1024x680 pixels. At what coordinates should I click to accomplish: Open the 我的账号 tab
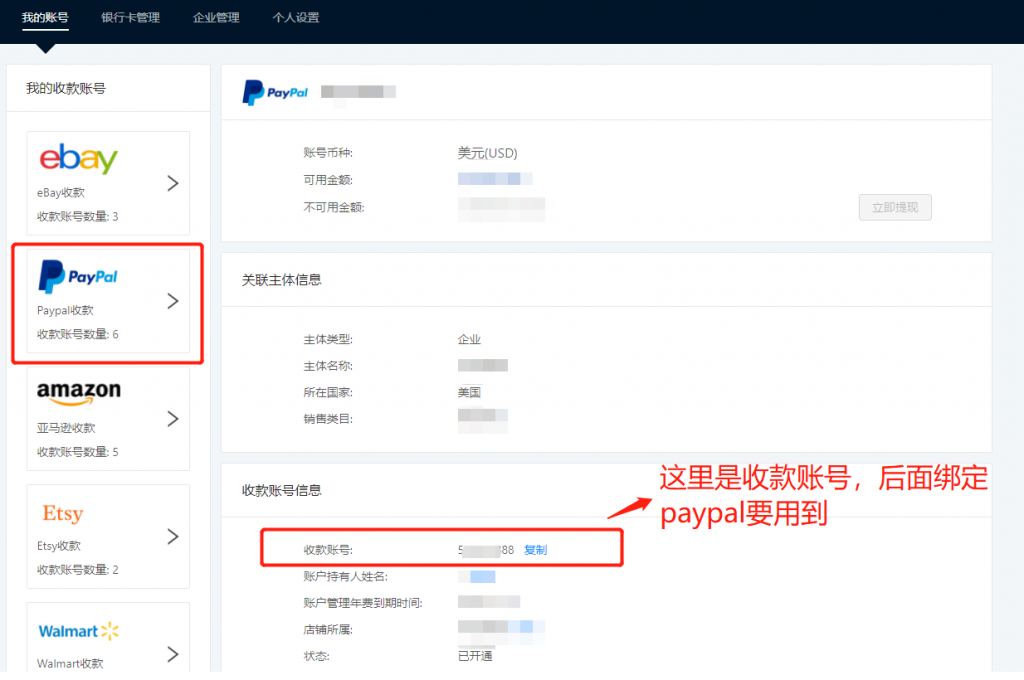pyautogui.click(x=45, y=18)
